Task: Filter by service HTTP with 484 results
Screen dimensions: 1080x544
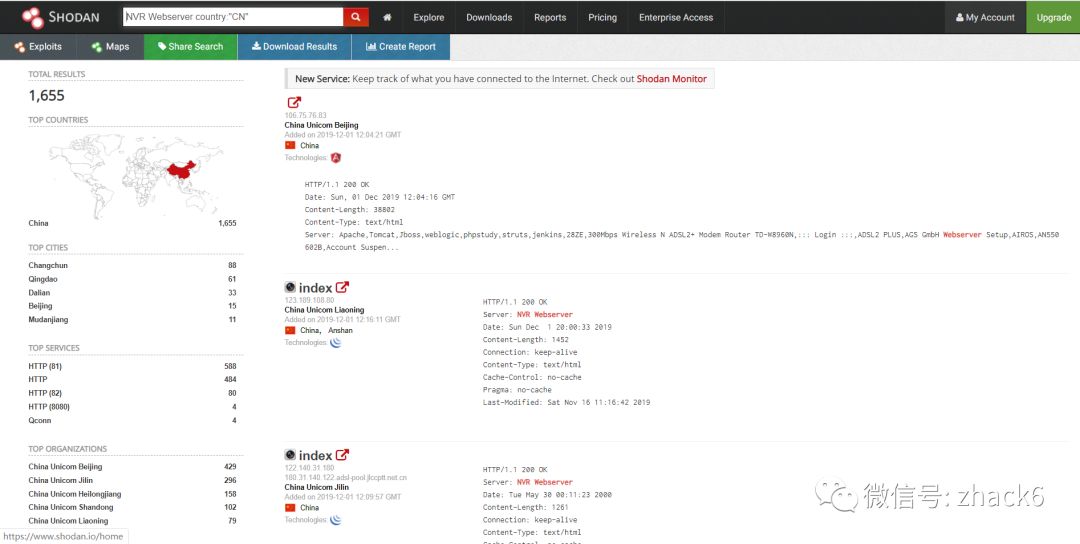Action: (x=38, y=379)
